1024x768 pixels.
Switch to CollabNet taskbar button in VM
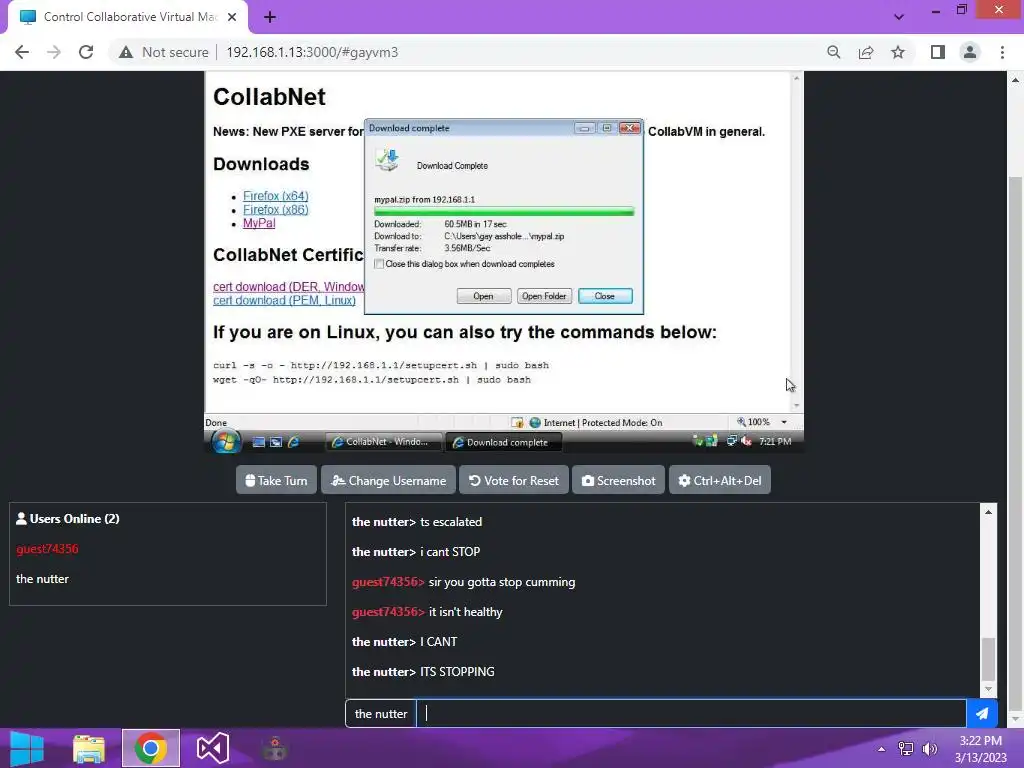pyautogui.click(x=383, y=442)
